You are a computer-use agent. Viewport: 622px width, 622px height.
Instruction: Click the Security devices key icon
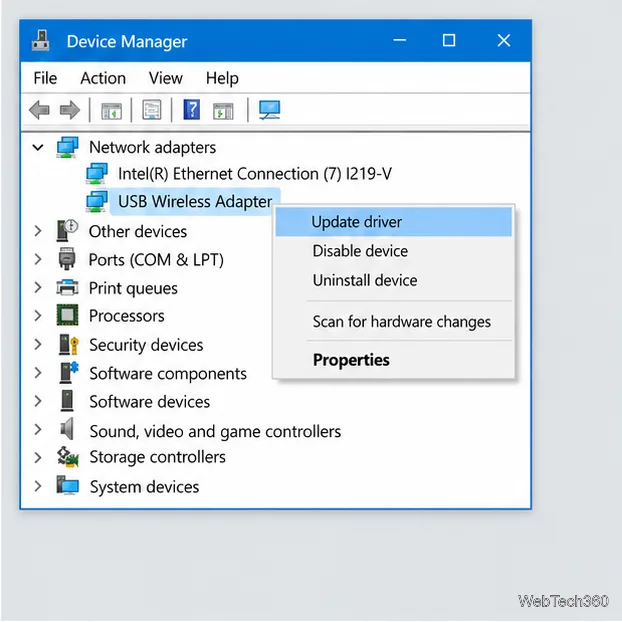pyautogui.click(x=68, y=344)
